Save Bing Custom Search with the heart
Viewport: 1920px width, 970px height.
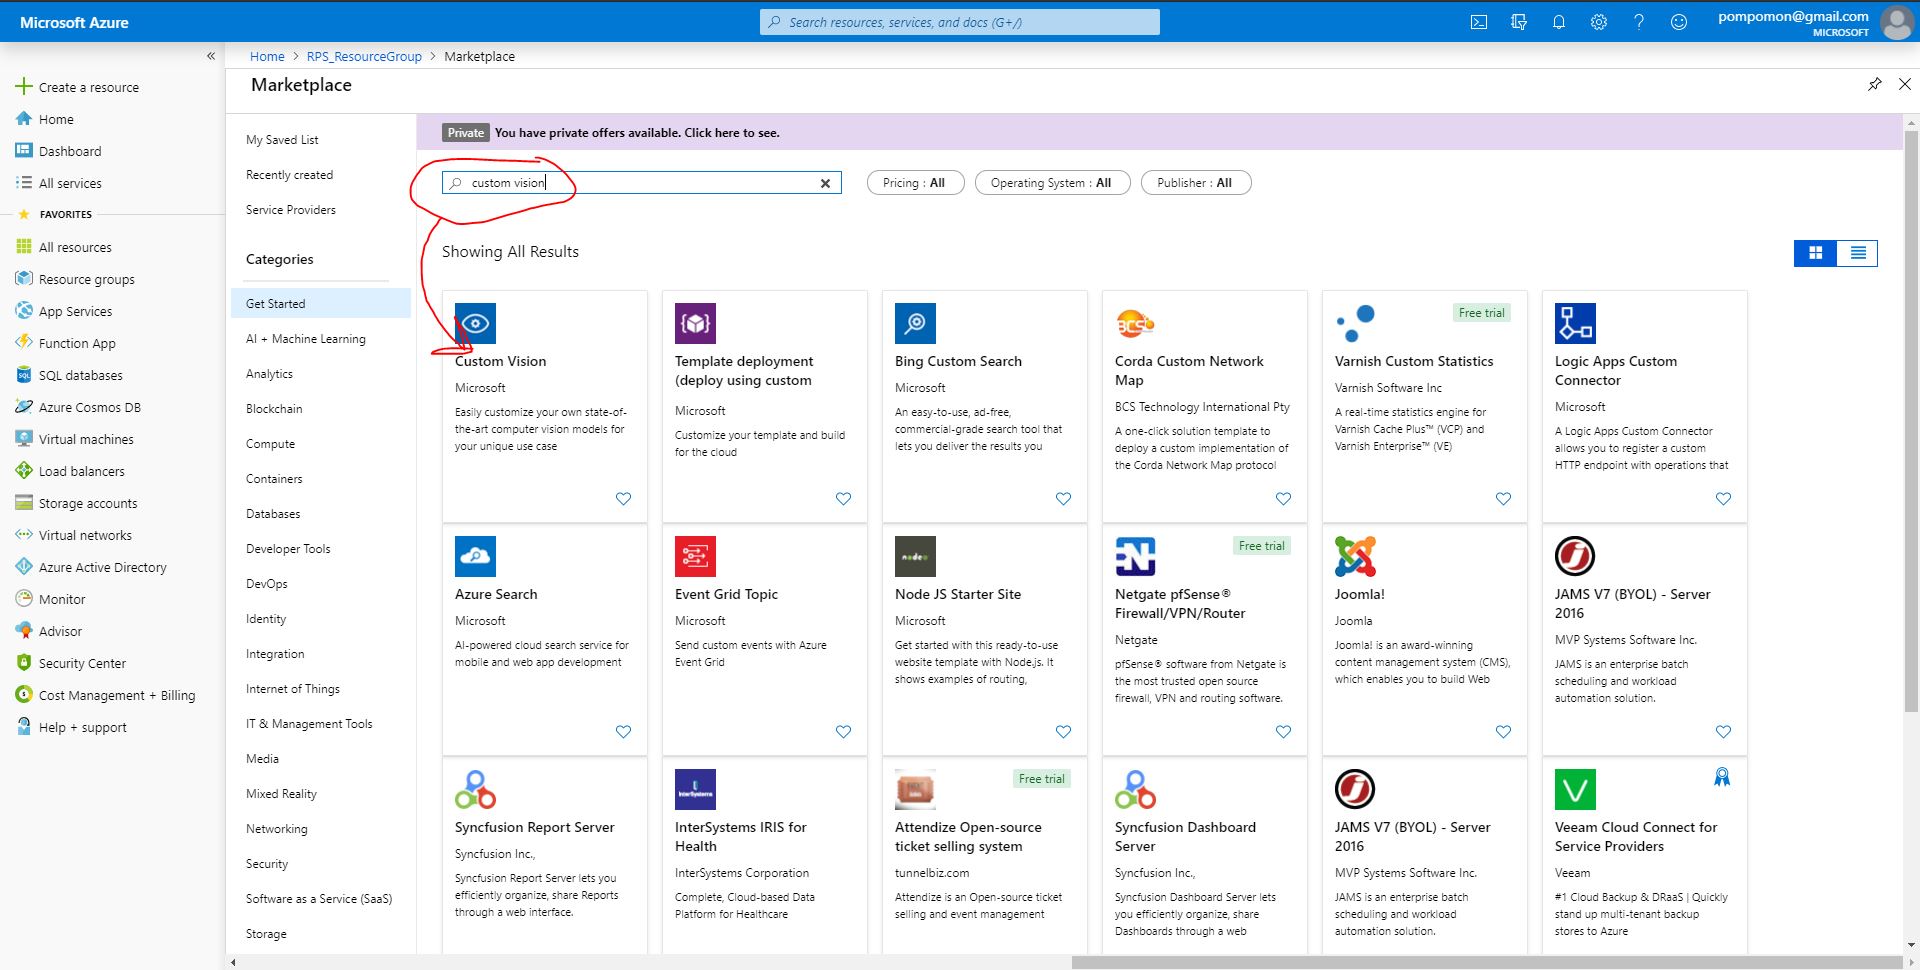[x=1063, y=498]
